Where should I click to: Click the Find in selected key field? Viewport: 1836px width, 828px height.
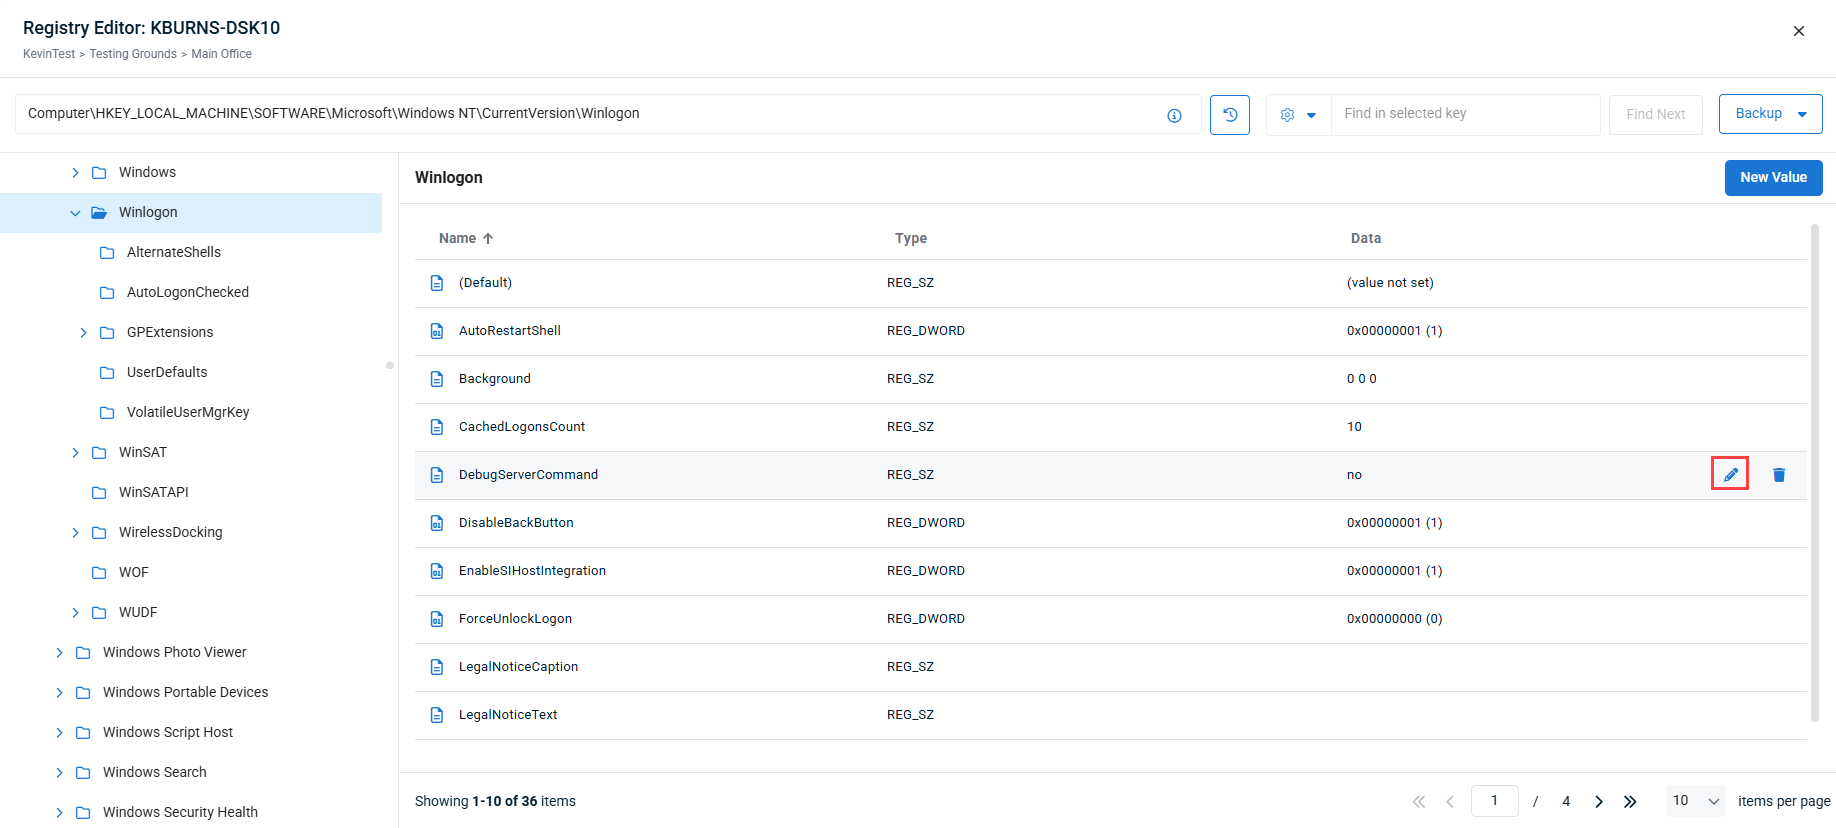pos(1464,114)
